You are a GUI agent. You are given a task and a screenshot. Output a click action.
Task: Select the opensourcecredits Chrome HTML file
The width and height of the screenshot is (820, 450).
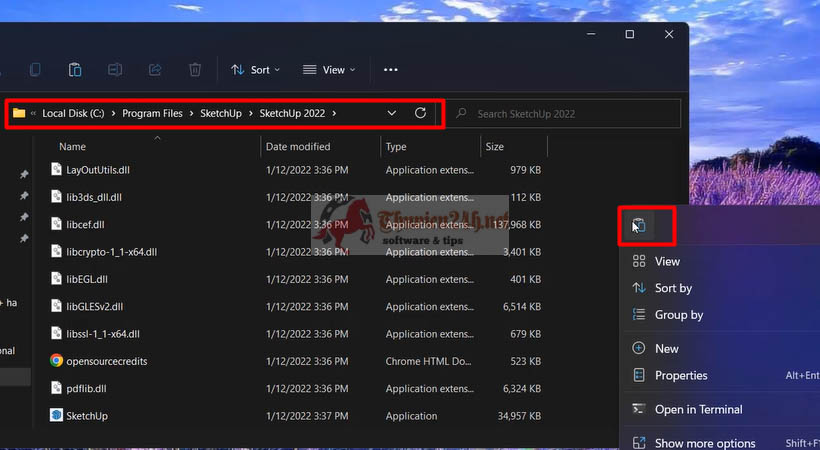pos(295,361)
